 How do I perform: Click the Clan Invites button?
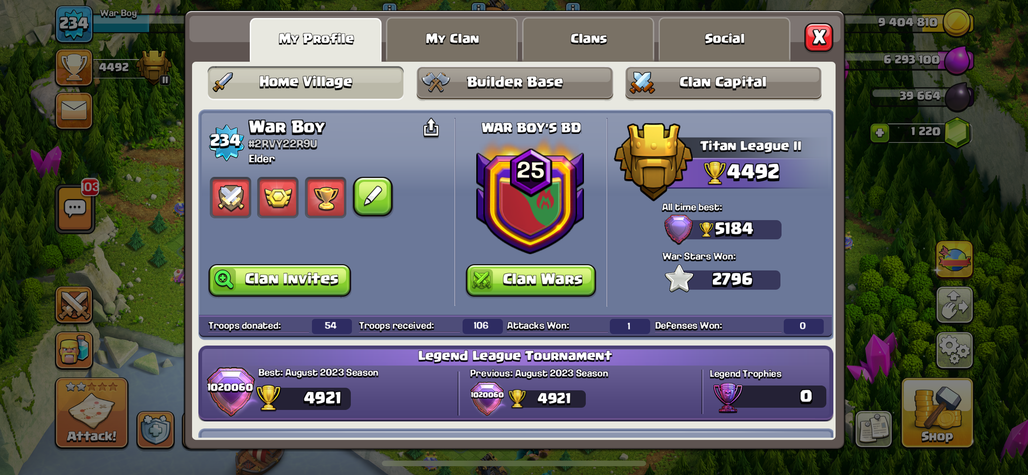280,280
